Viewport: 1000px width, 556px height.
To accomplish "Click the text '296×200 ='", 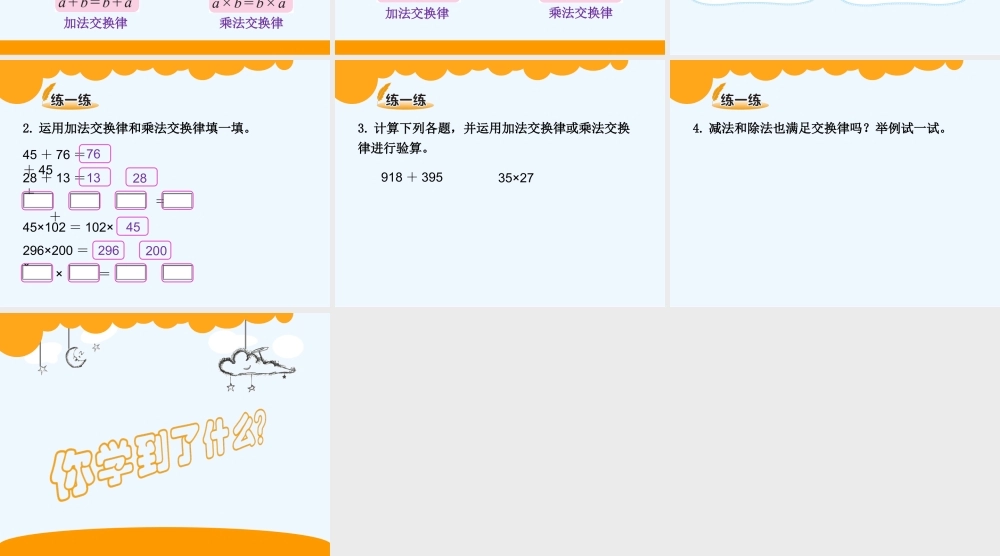I will click(x=55, y=251).
